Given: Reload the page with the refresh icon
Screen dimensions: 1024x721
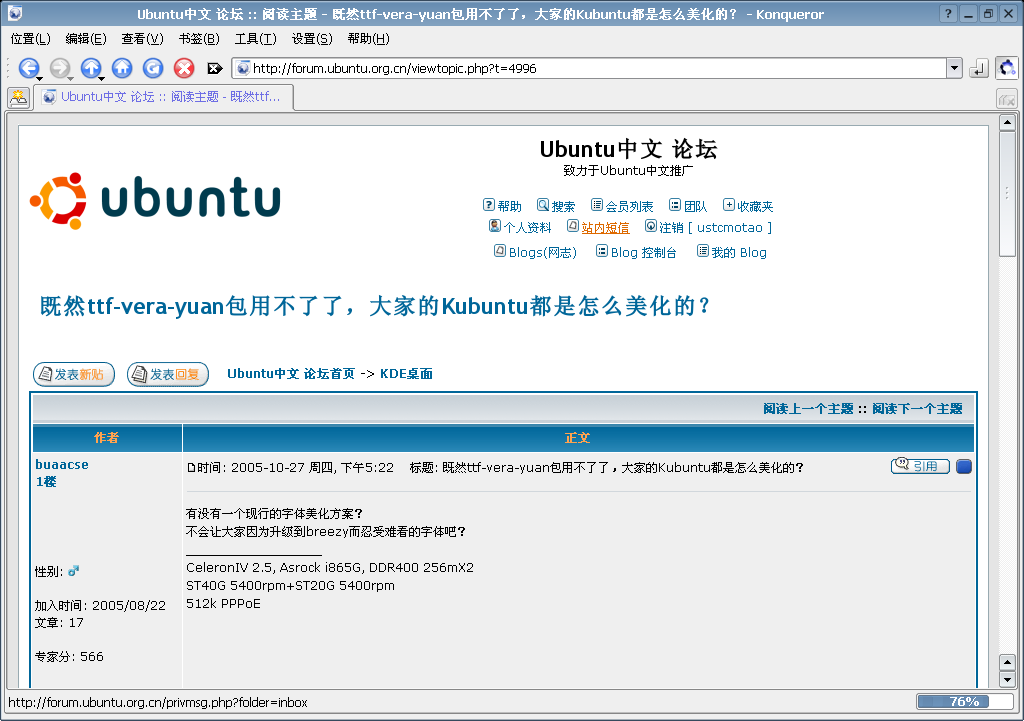Looking at the screenshot, I should click(153, 67).
